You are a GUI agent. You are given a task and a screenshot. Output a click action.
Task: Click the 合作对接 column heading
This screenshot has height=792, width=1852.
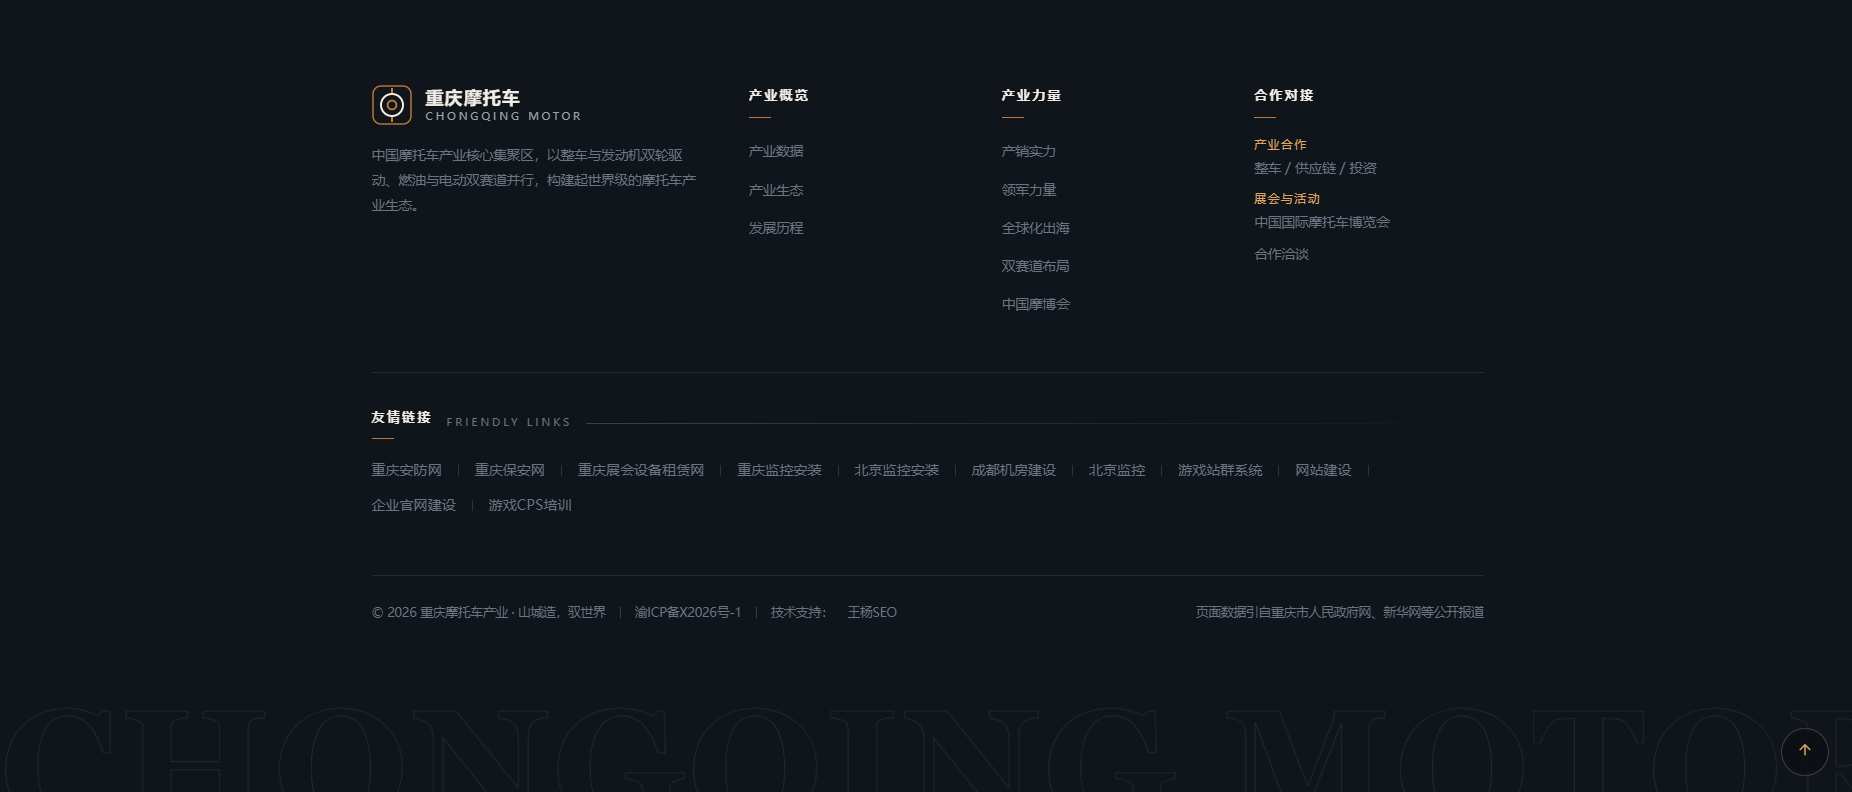(1284, 95)
